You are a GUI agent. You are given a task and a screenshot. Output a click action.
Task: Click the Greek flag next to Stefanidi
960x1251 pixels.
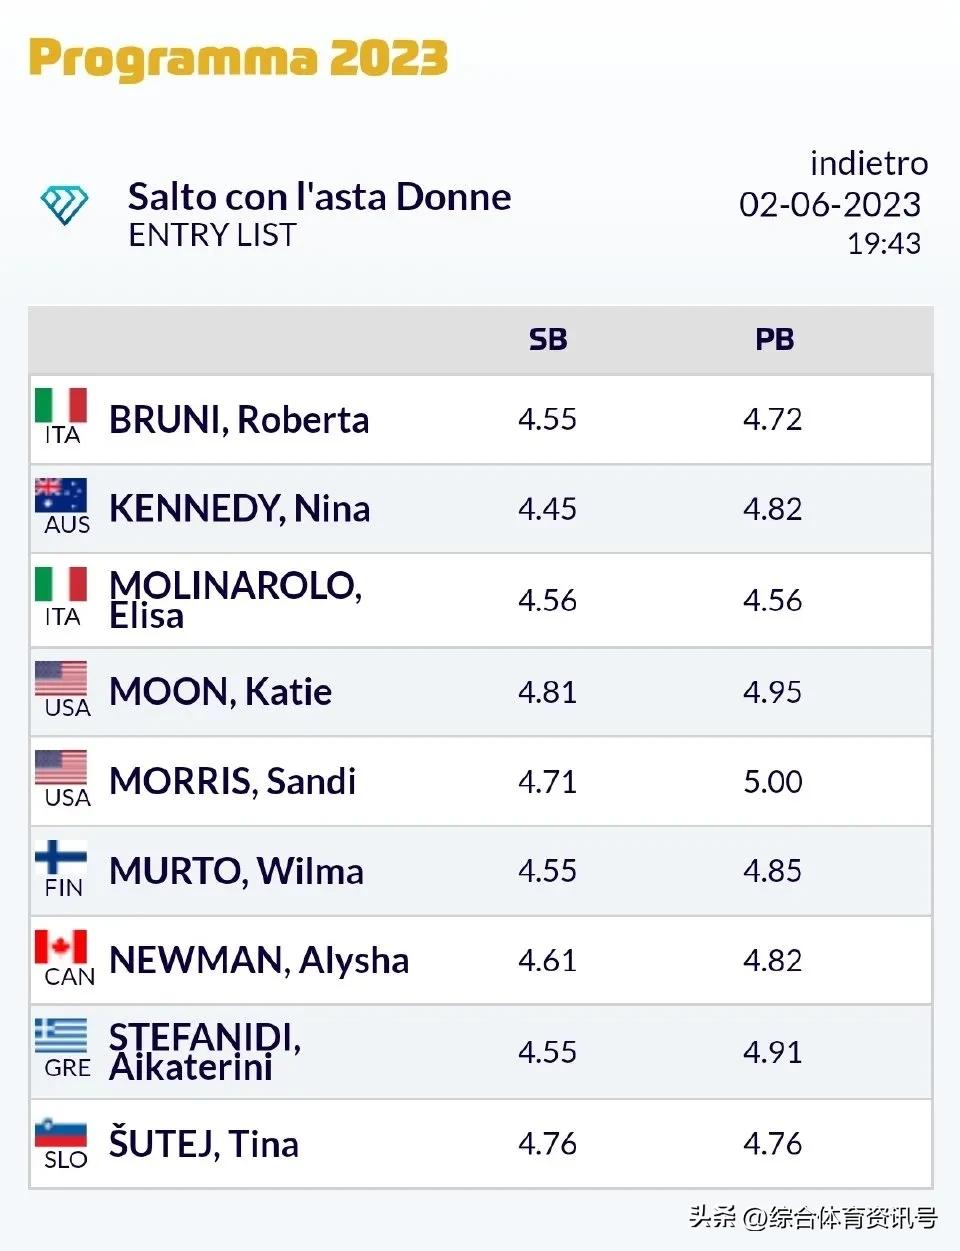pyautogui.click(x=61, y=1037)
